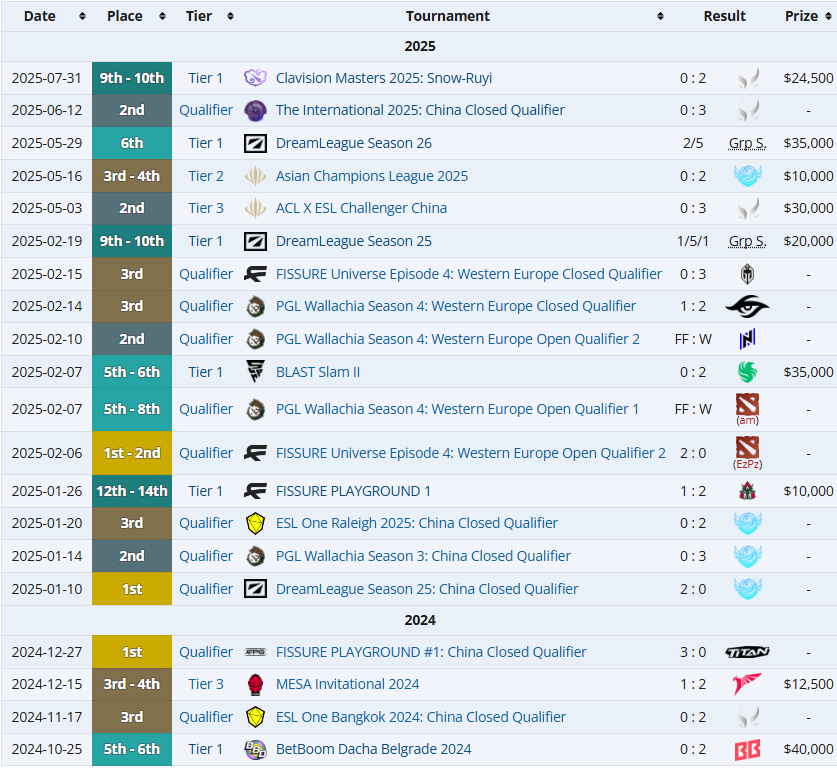The height and width of the screenshot is (768, 837).
Task: Click the Titan opponent logo for FISSURE PLAYGROUND #1
Action: [x=747, y=652]
